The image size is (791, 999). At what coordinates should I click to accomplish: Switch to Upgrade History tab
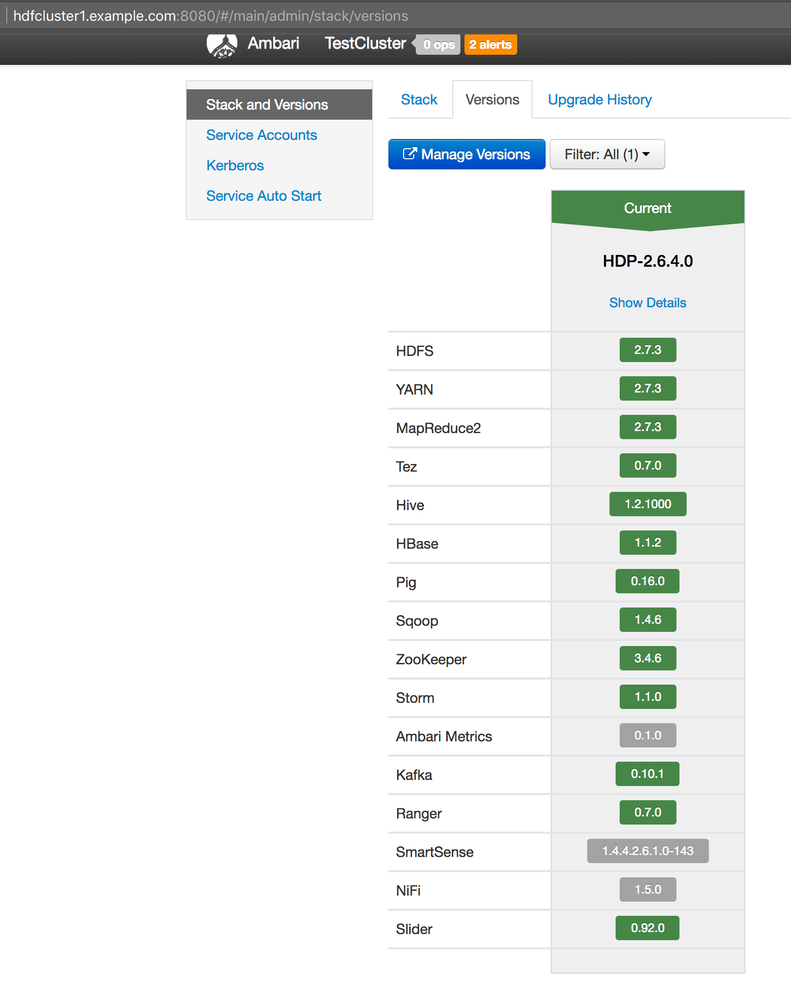point(600,99)
